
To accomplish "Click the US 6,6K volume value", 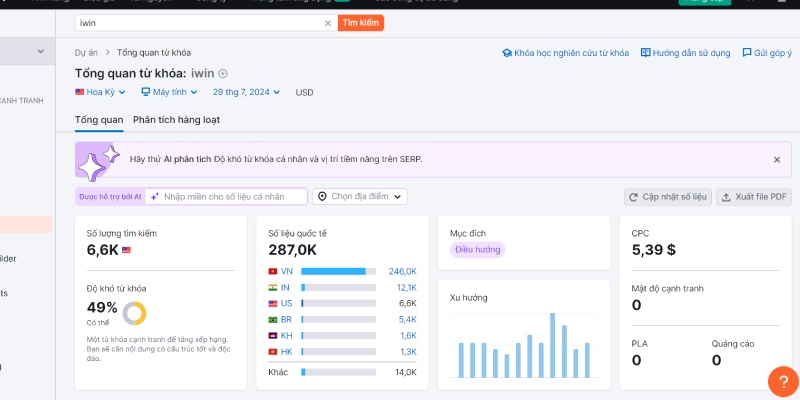I will (x=408, y=304).
